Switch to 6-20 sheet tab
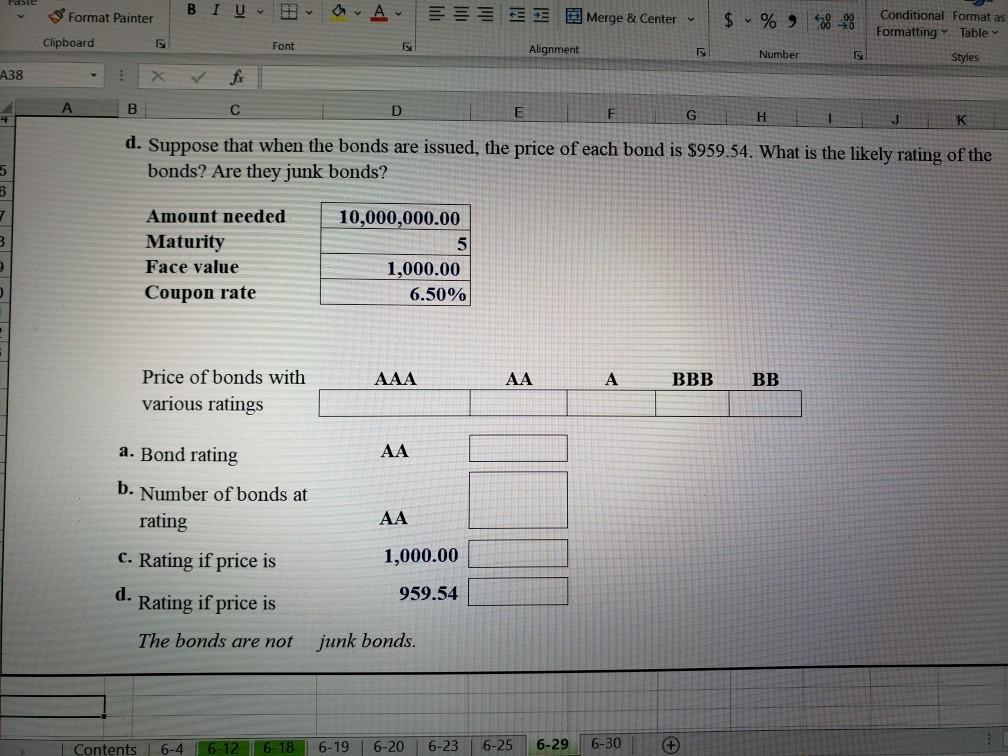This screenshot has height=756, width=1008. (389, 746)
